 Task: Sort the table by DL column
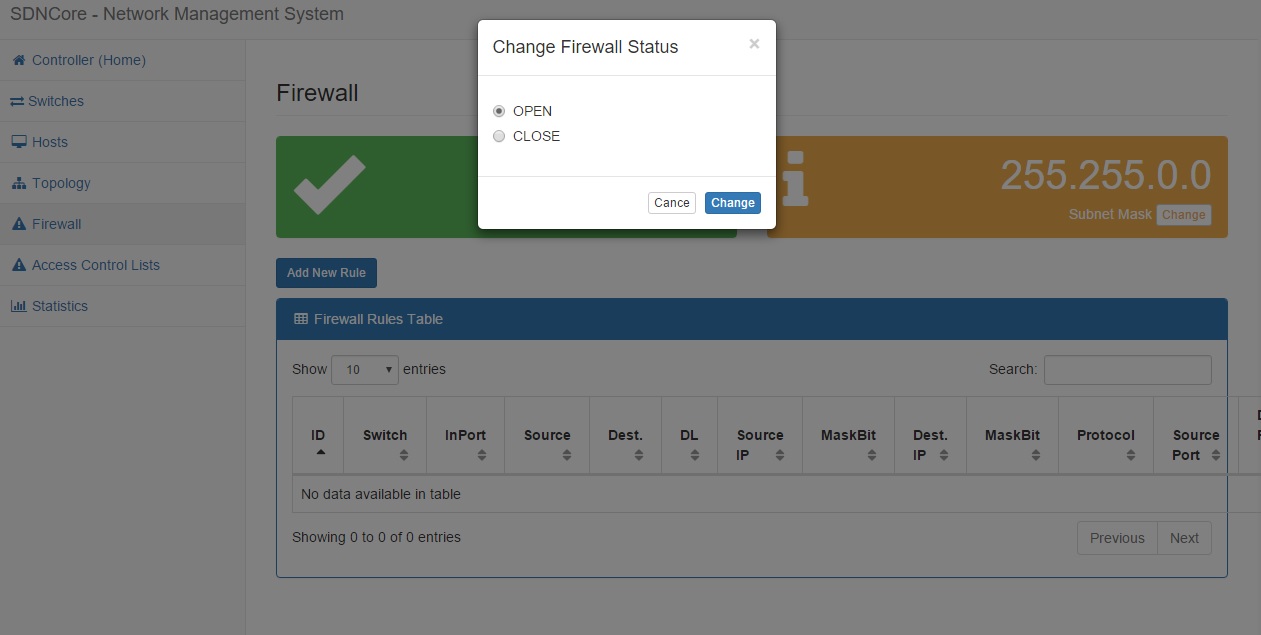coord(690,436)
